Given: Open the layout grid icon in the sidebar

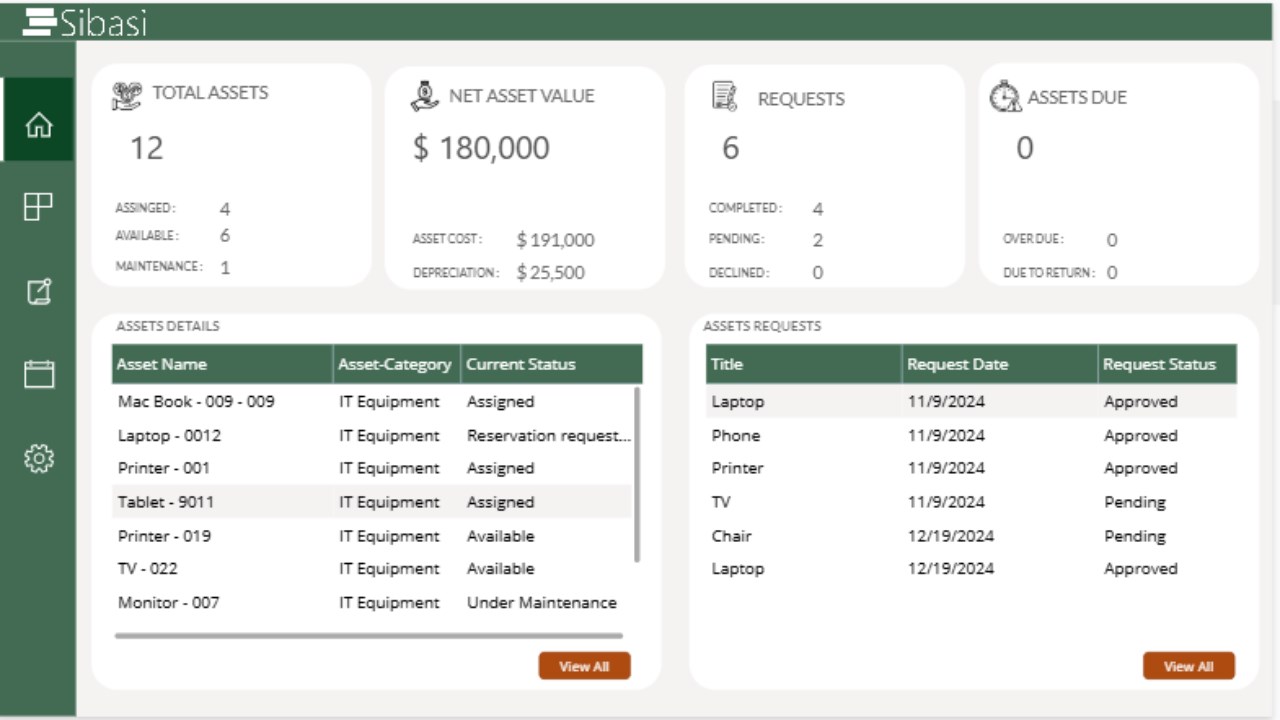Looking at the screenshot, I should pos(38,206).
